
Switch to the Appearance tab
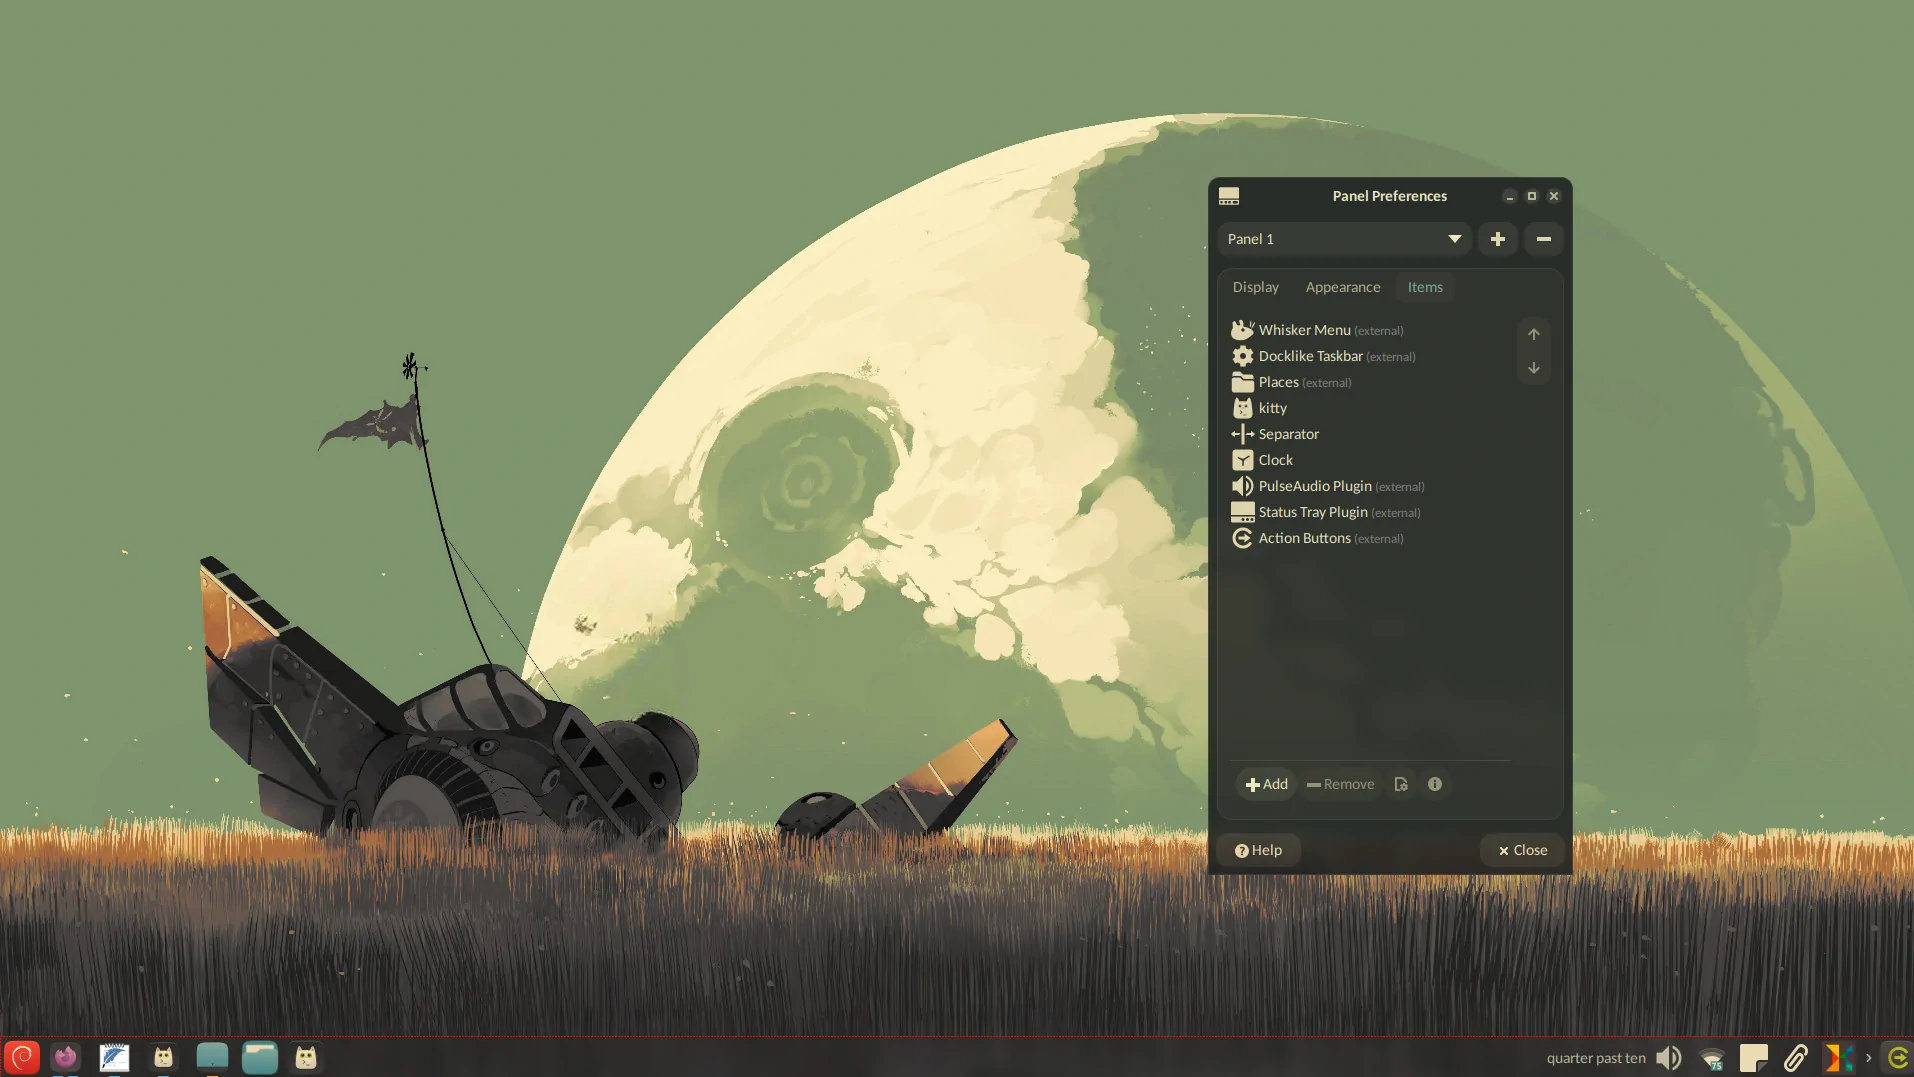pyautogui.click(x=1343, y=287)
